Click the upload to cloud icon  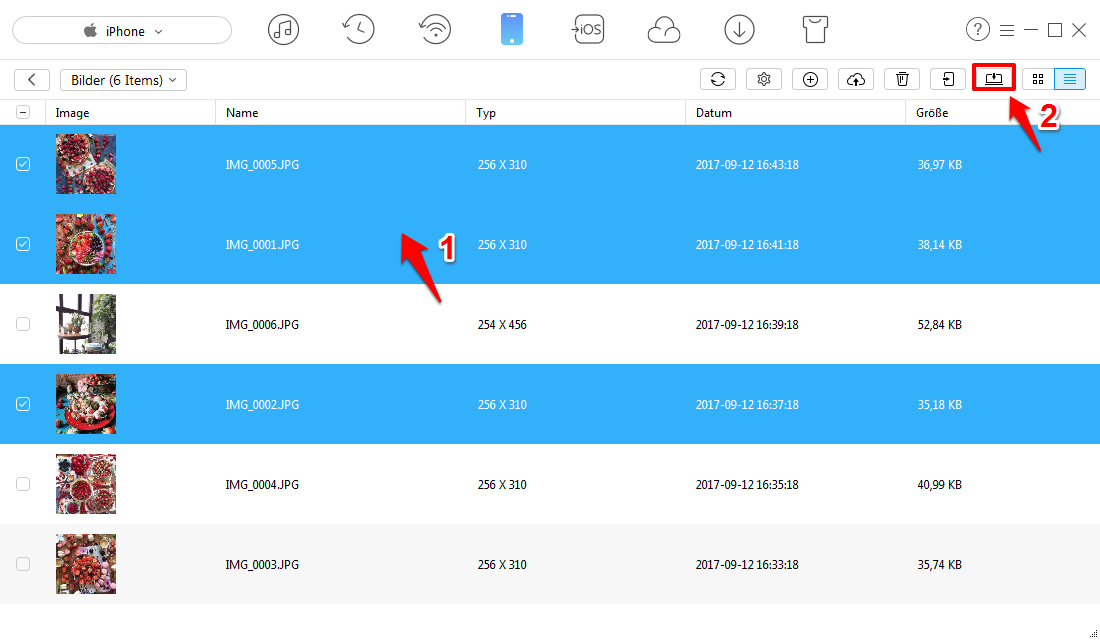(856, 79)
